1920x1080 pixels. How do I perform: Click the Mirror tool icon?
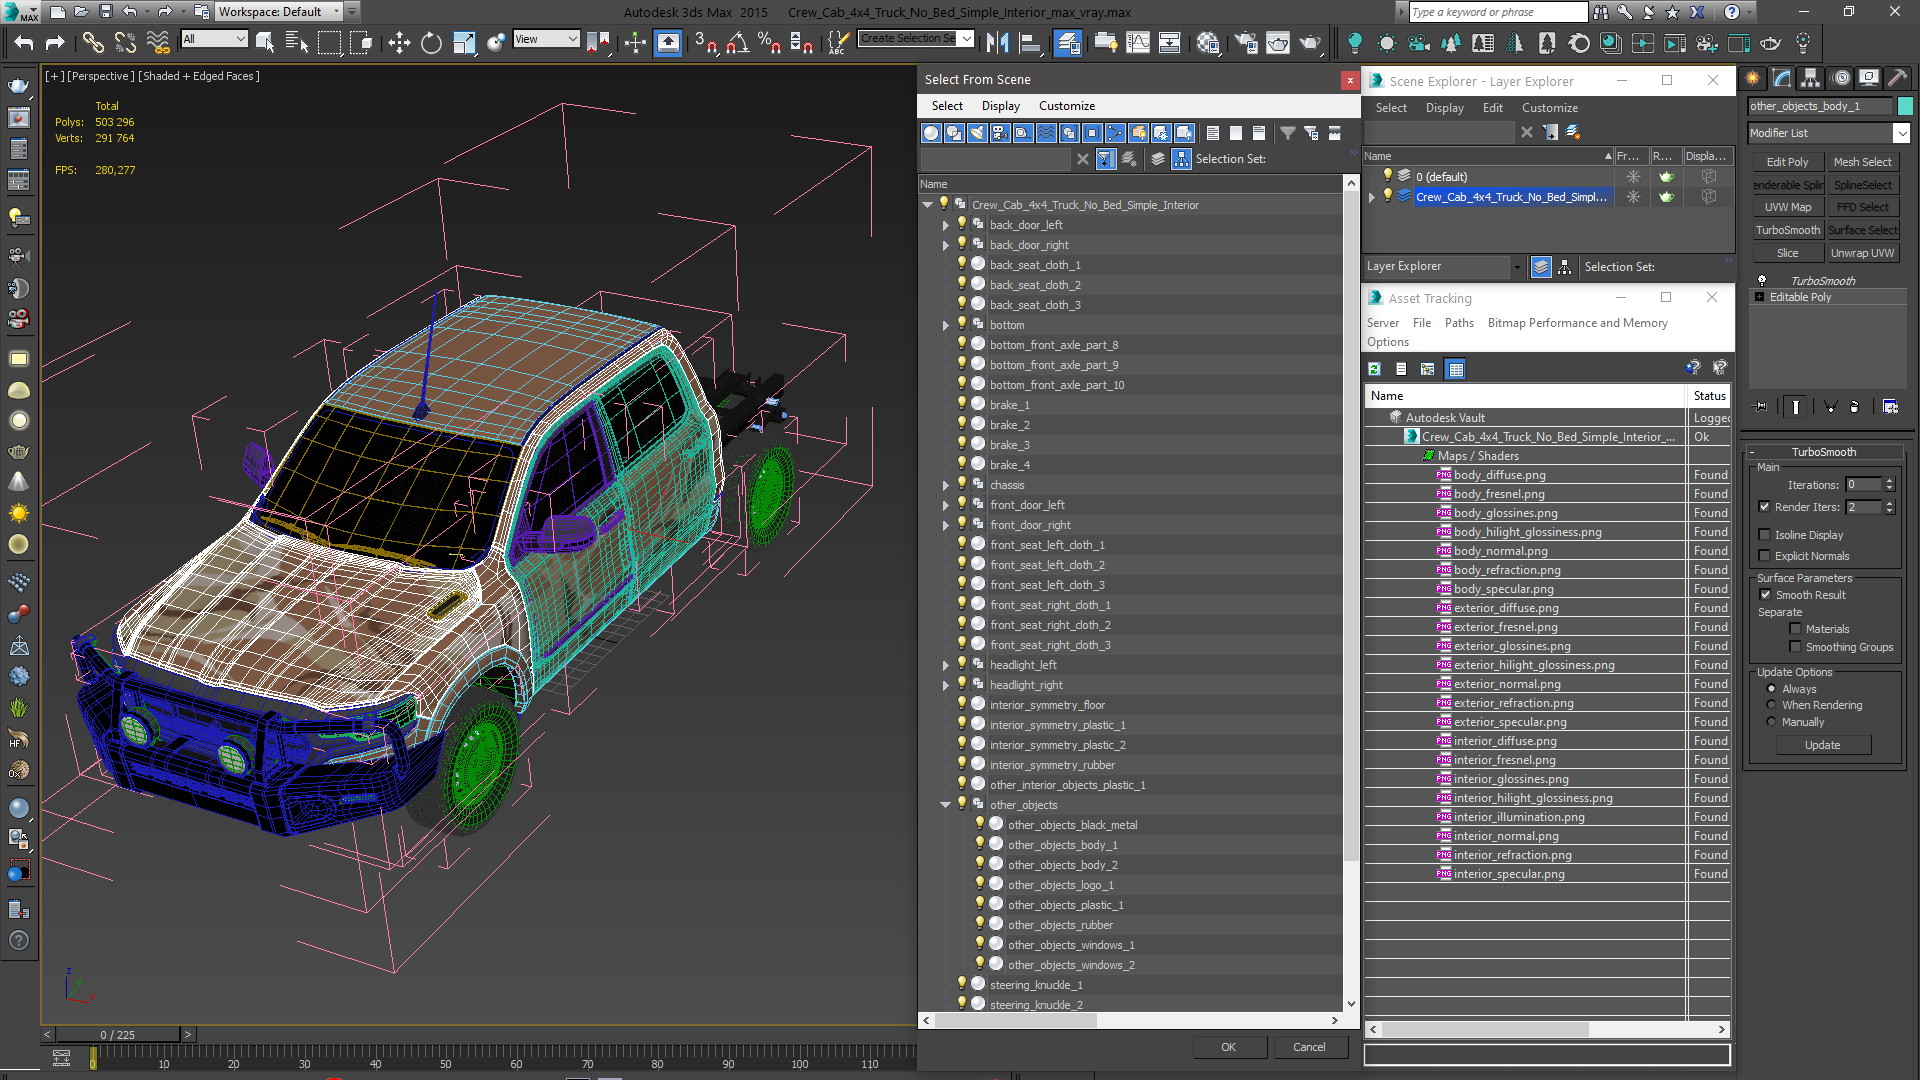[997, 42]
